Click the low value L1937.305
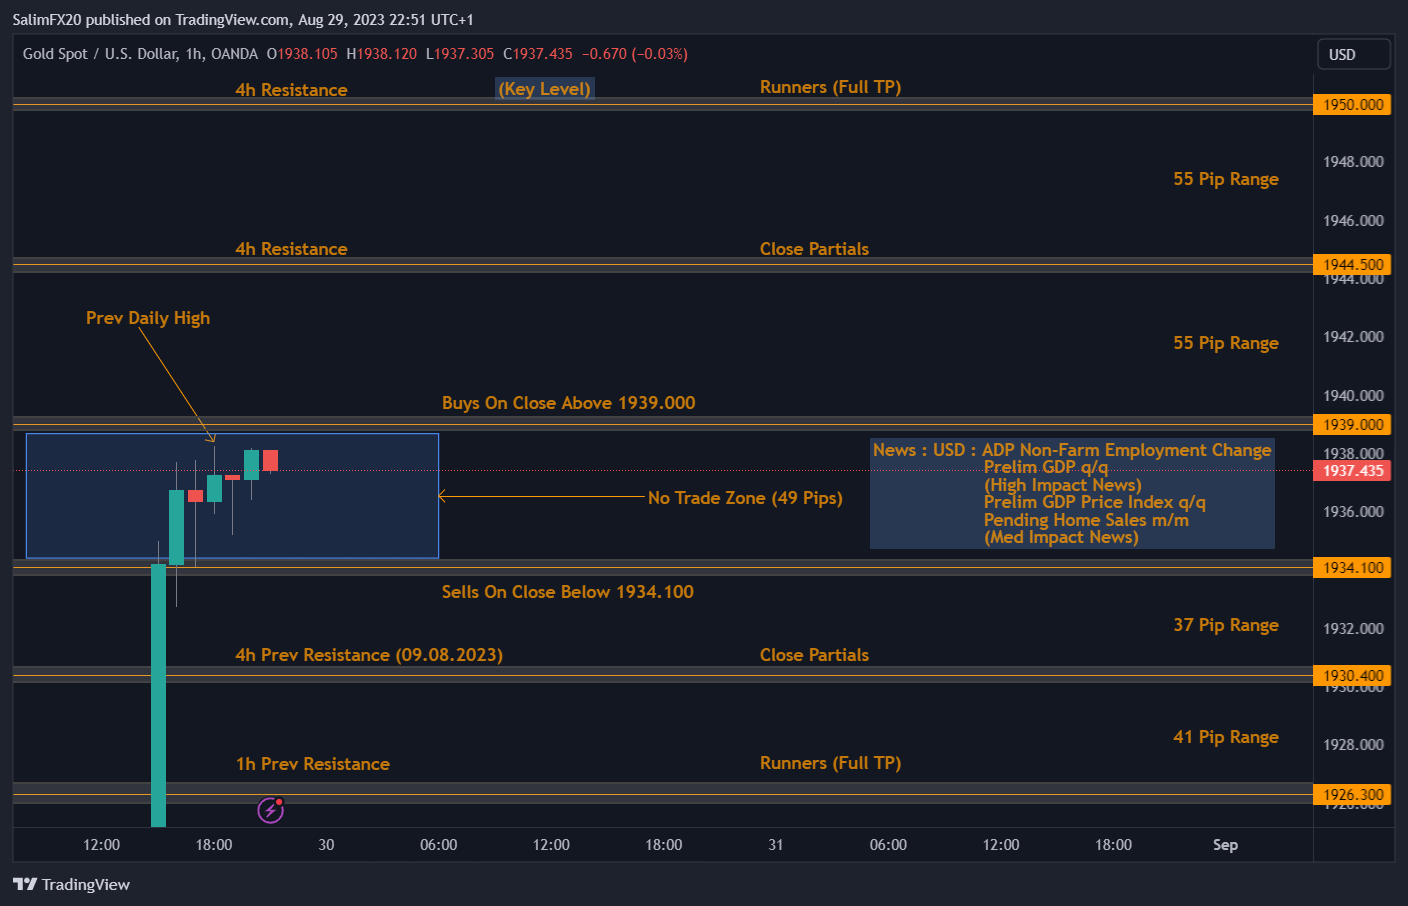Viewport: 1408px width, 906px height. [460, 54]
